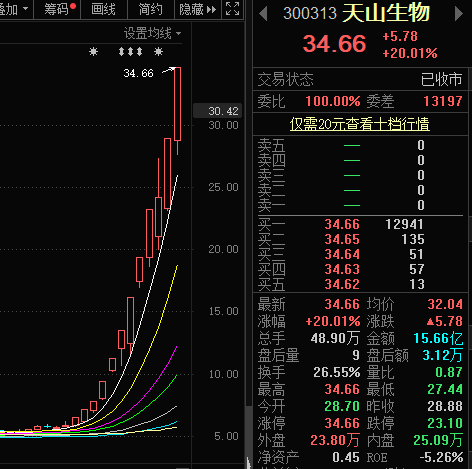Screen dimensions: 472x469
Task: Click the 仅需20元查看十档行情 link
Action: click(x=359, y=124)
